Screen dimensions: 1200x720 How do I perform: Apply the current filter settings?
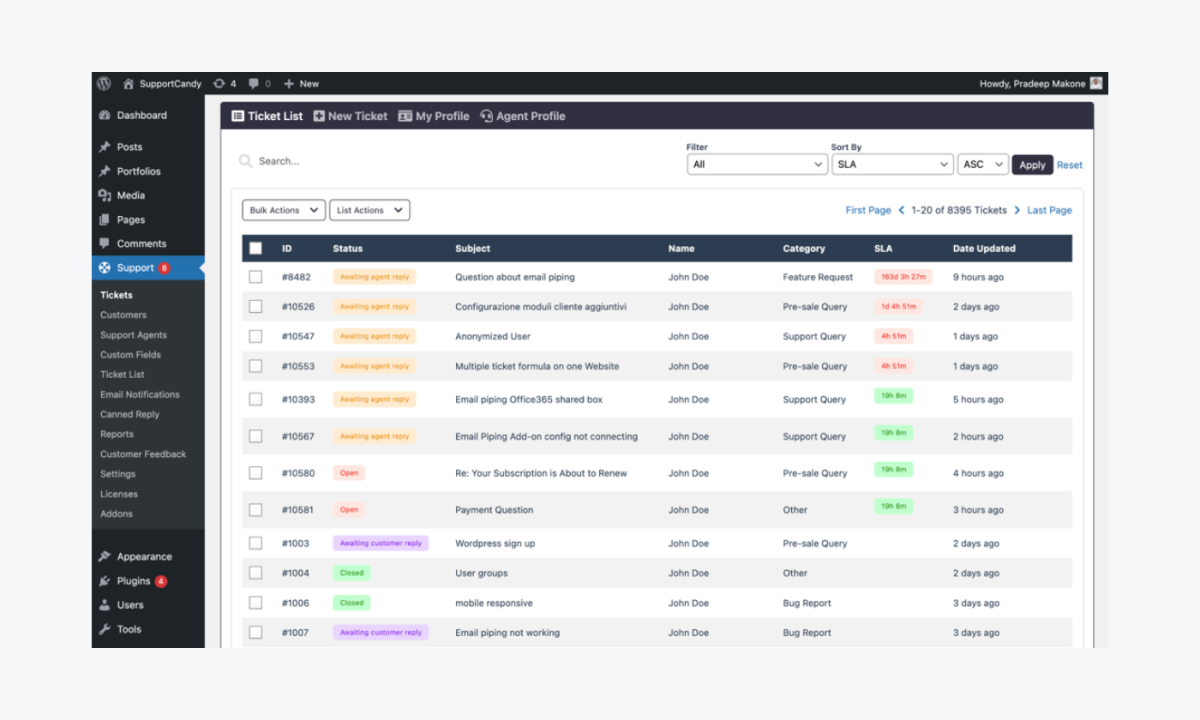(x=1031, y=164)
